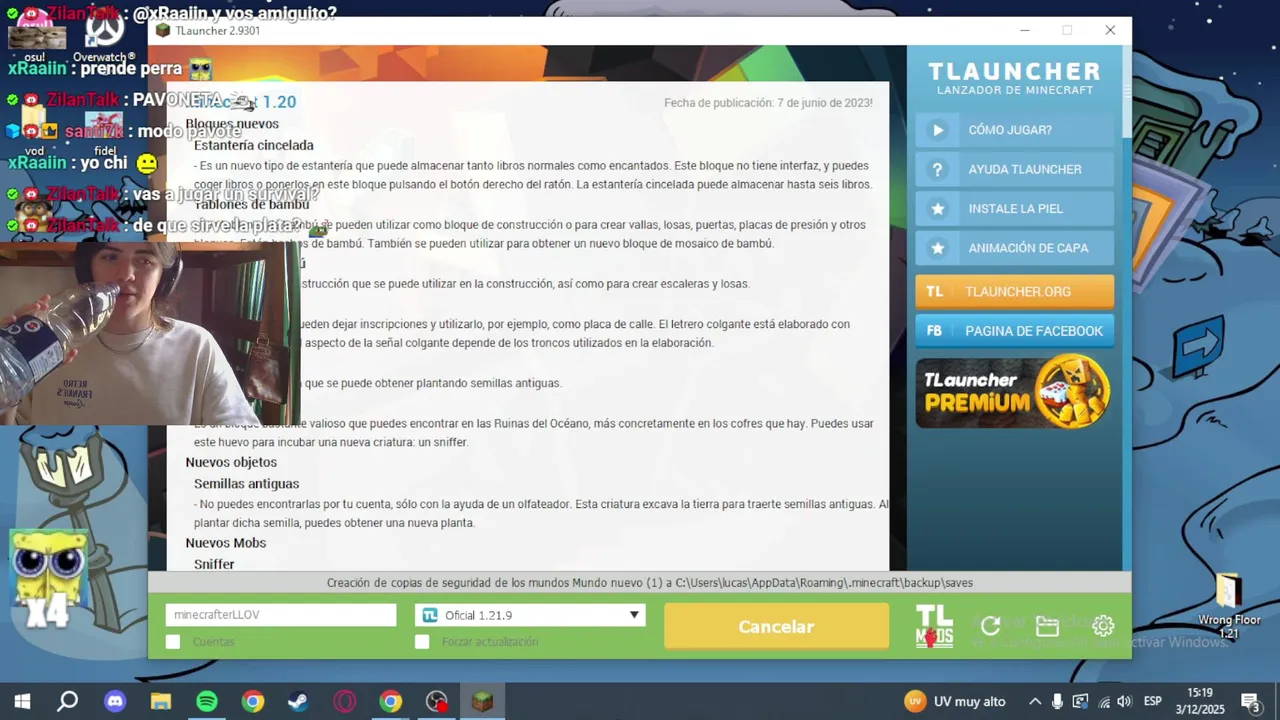Click the volume speaker tray icon
The width and height of the screenshot is (1280, 720).
point(1124,701)
